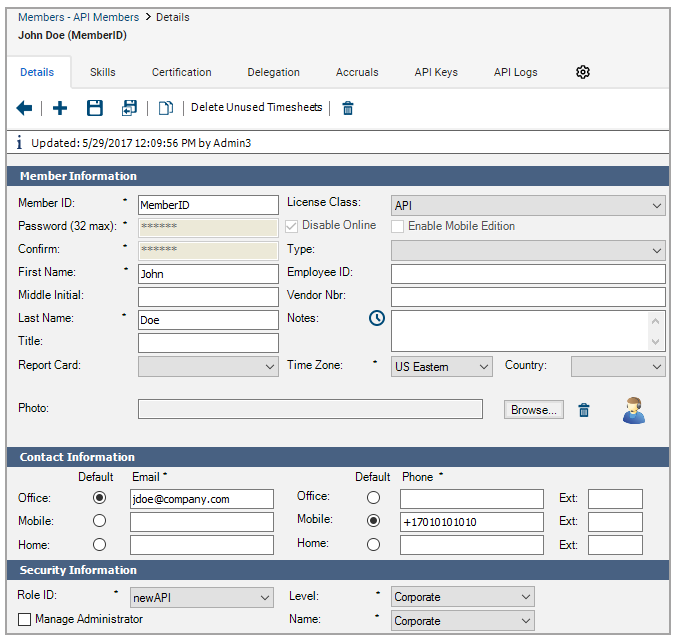Open the API Keys tab

[436, 72]
